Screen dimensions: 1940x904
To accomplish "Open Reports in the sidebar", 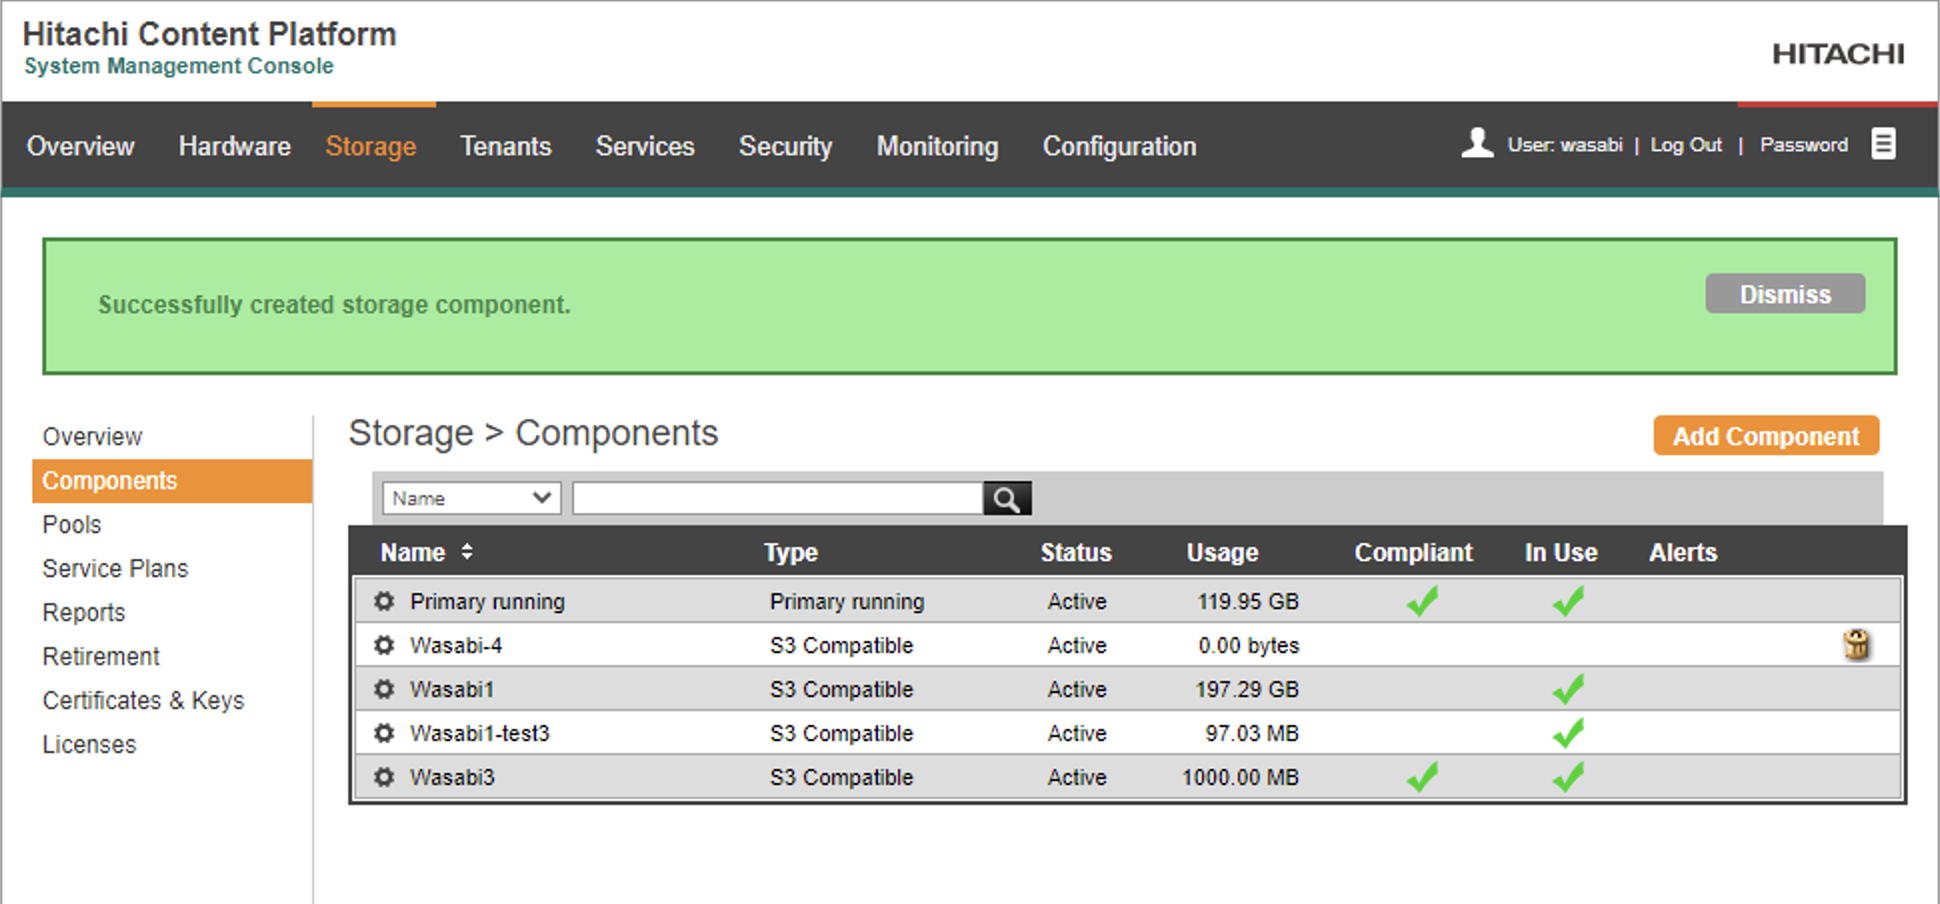I will tap(84, 613).
